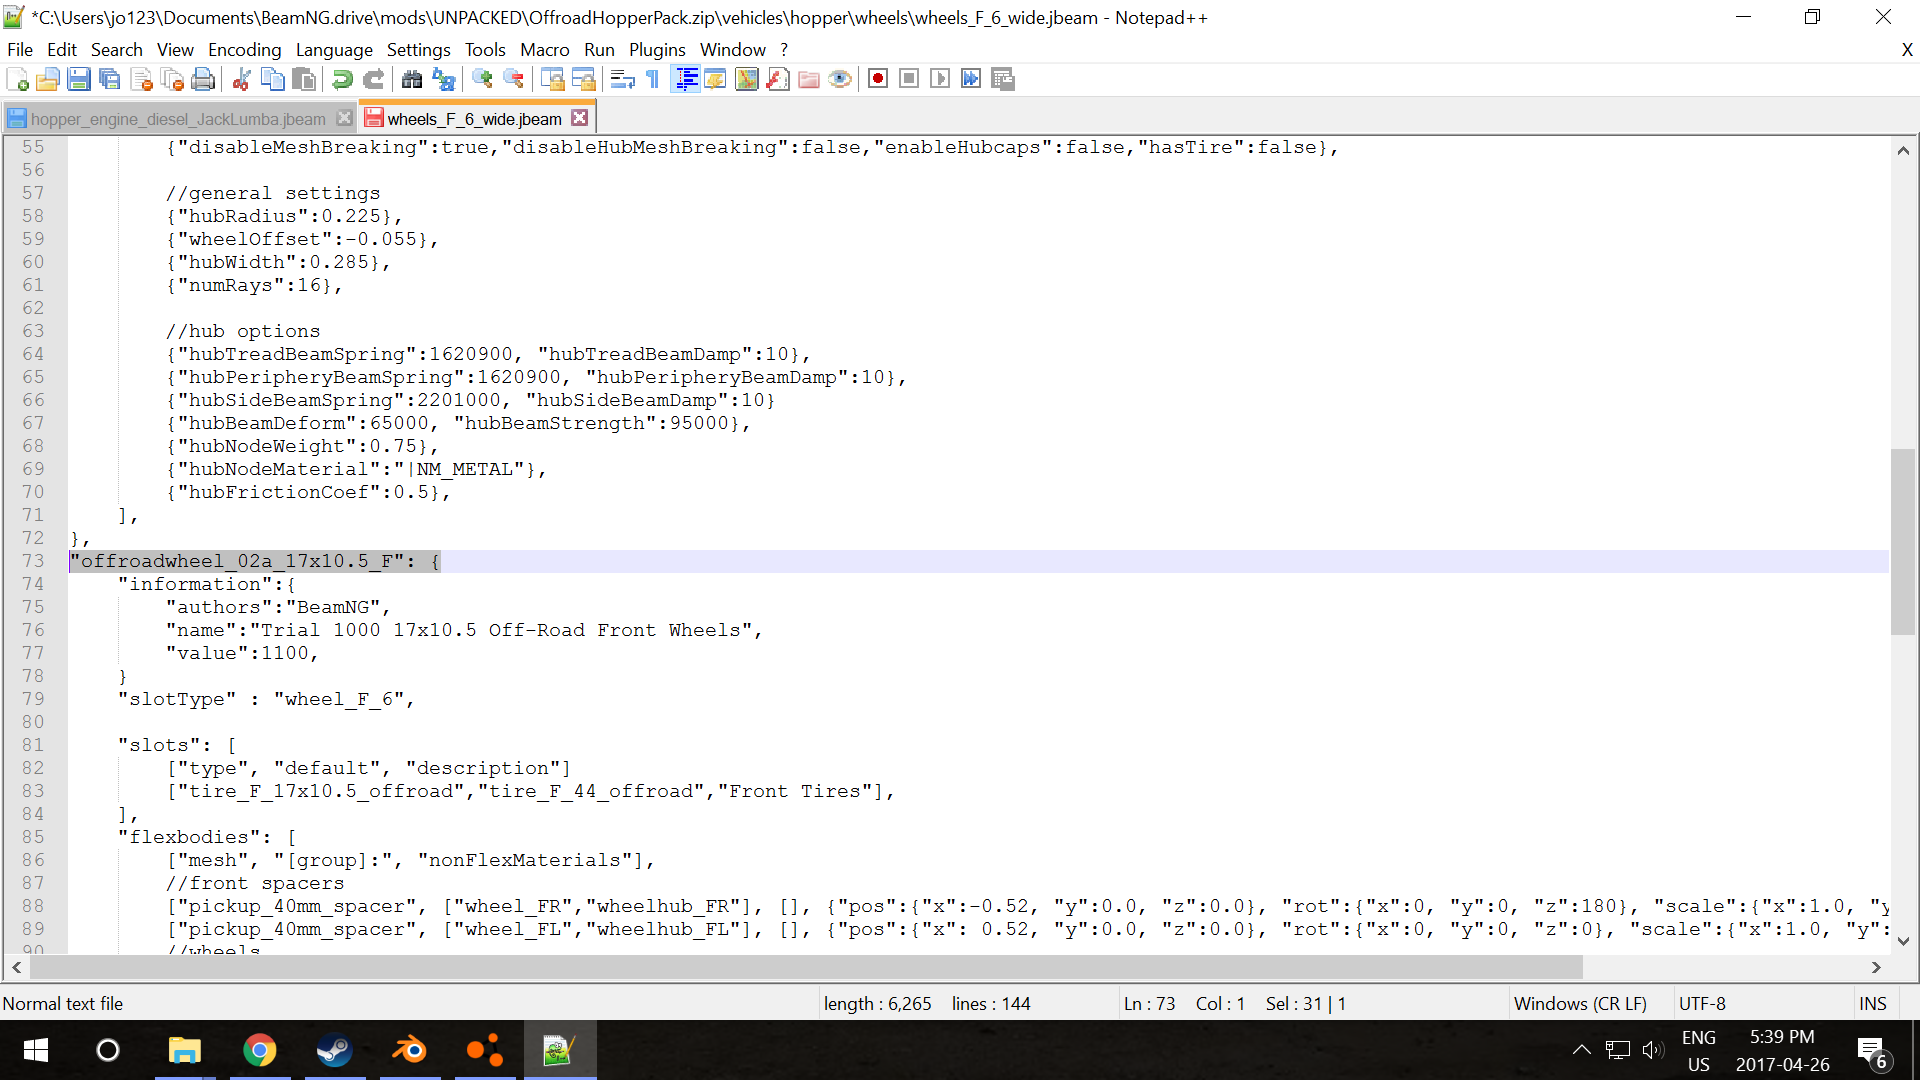Open the question mark help menu
Screen dimensions: 1920x1080
(x=785, y=50)
